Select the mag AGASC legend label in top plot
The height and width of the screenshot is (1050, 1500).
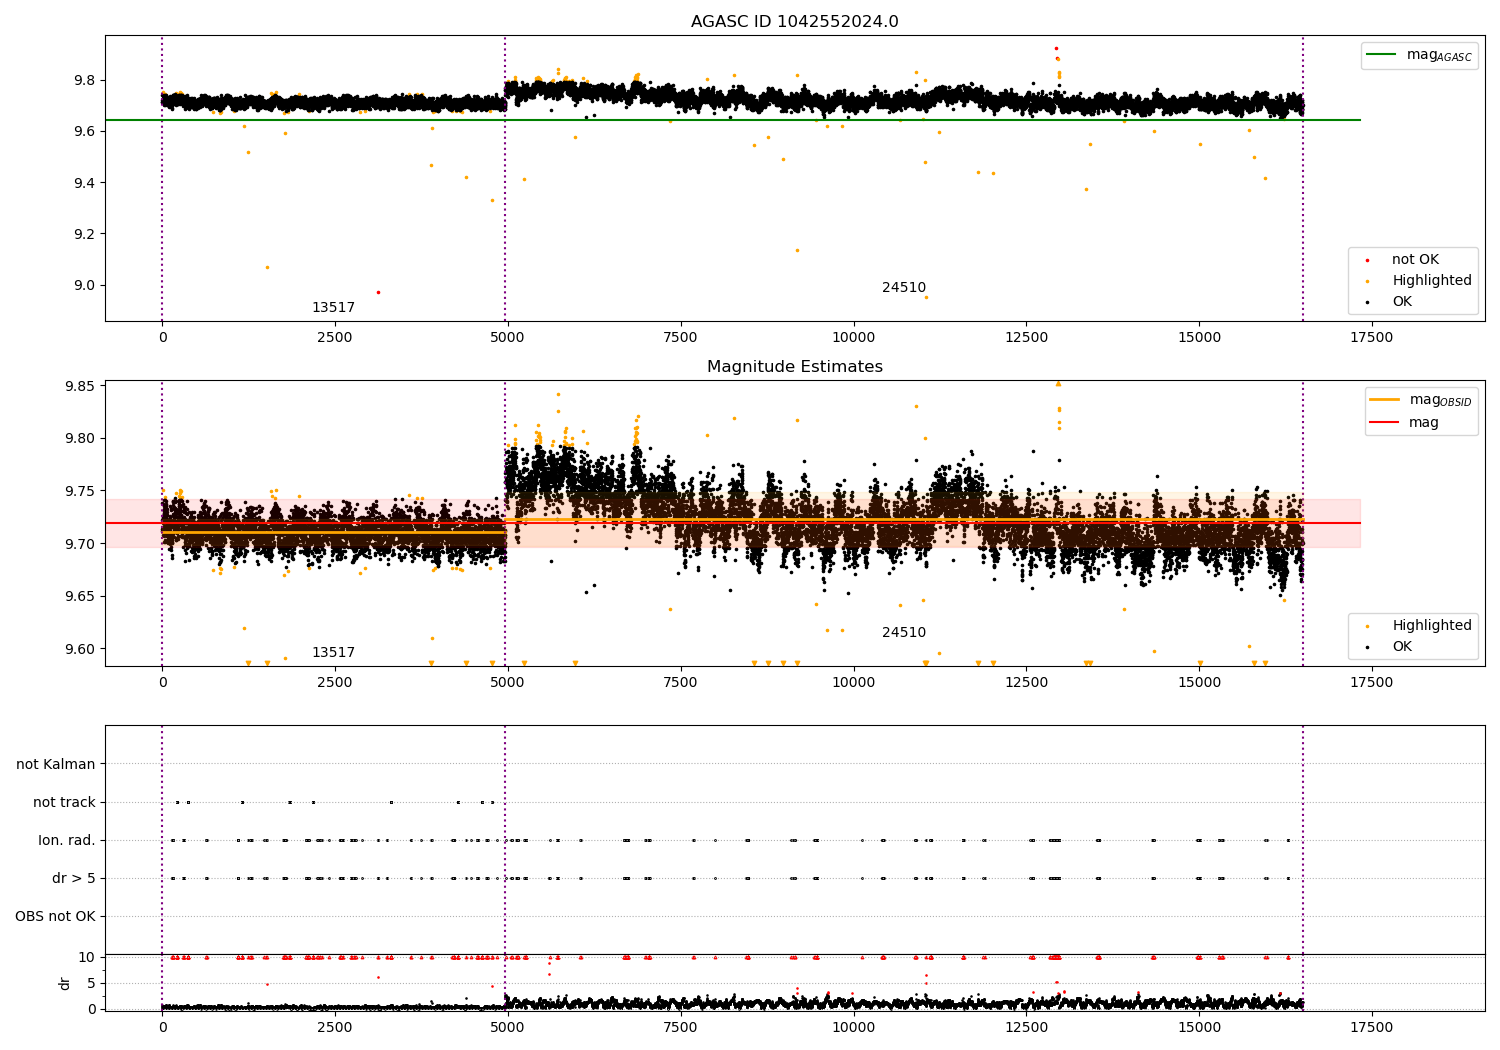click(1439, 55)
